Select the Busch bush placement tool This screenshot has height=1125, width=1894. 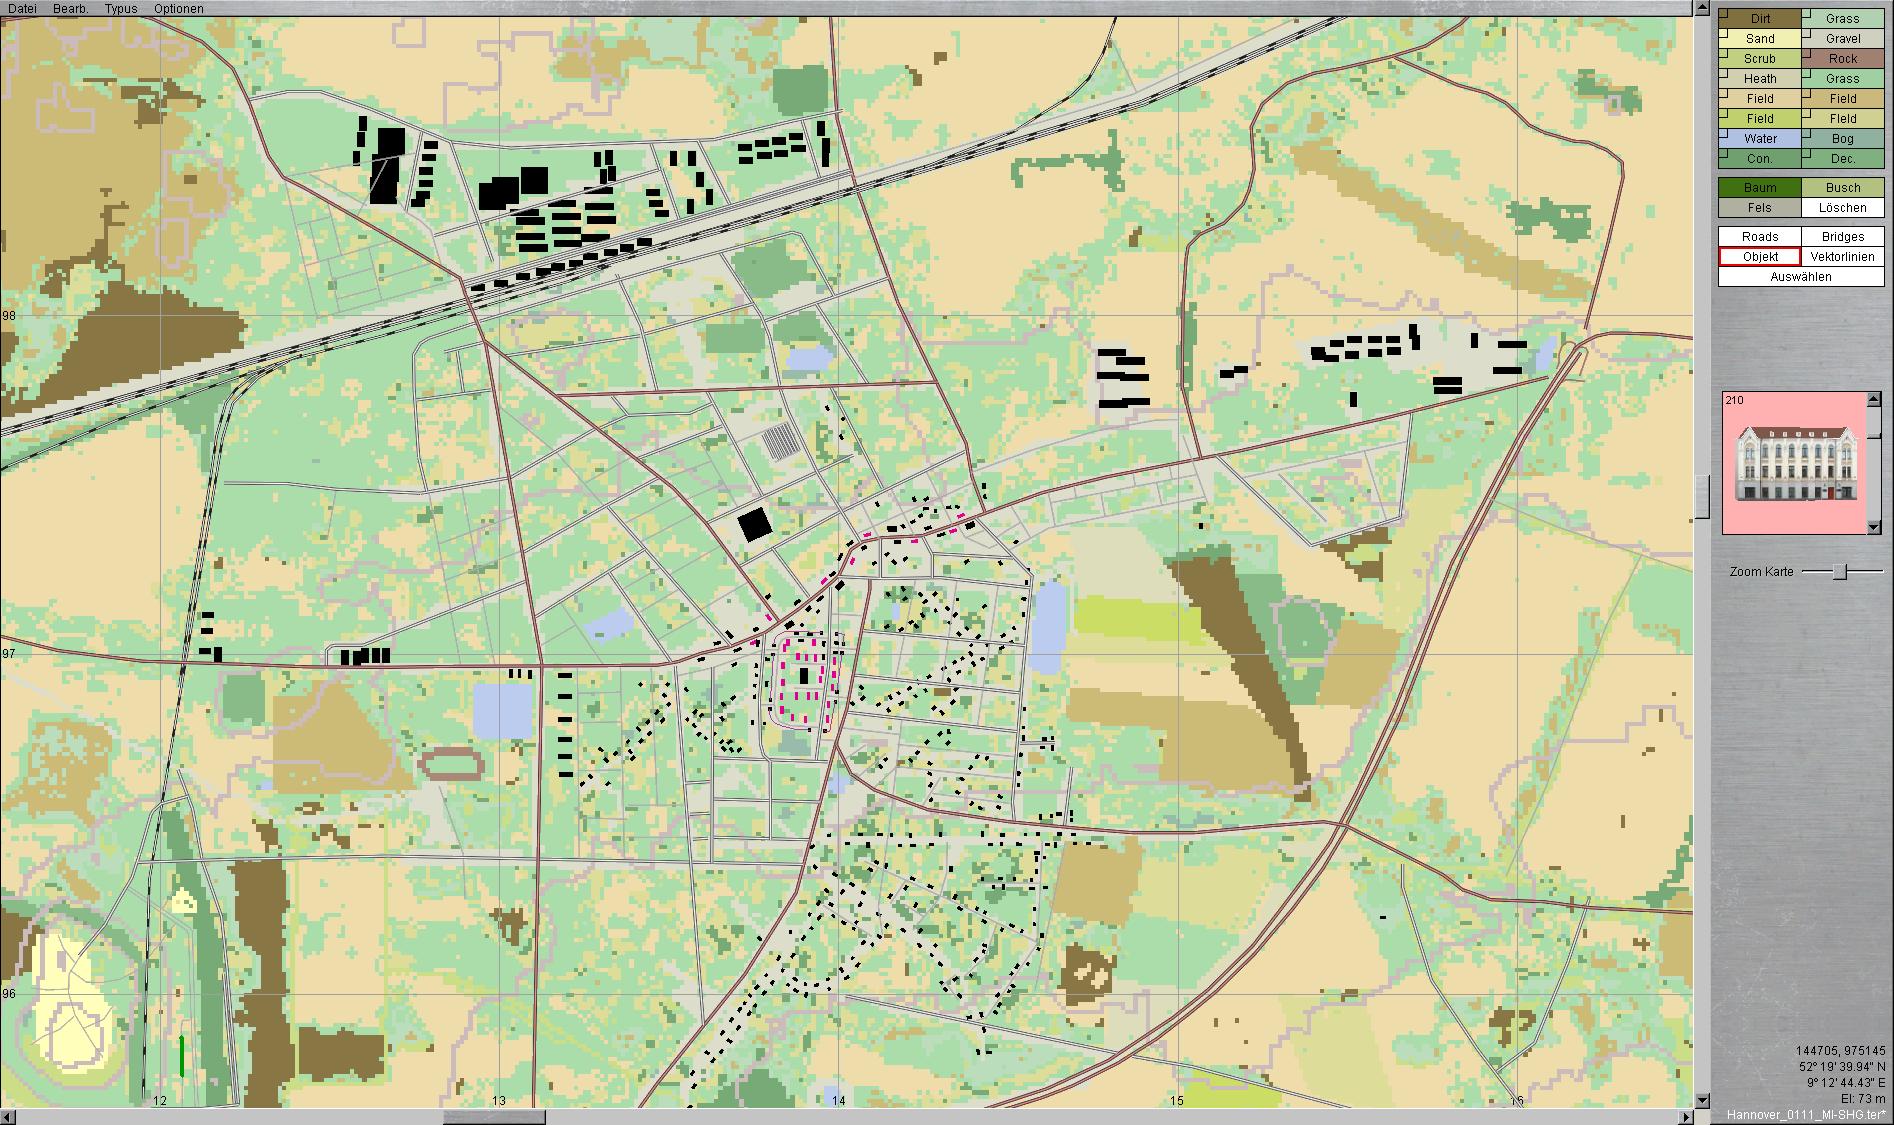[1842, 188]
